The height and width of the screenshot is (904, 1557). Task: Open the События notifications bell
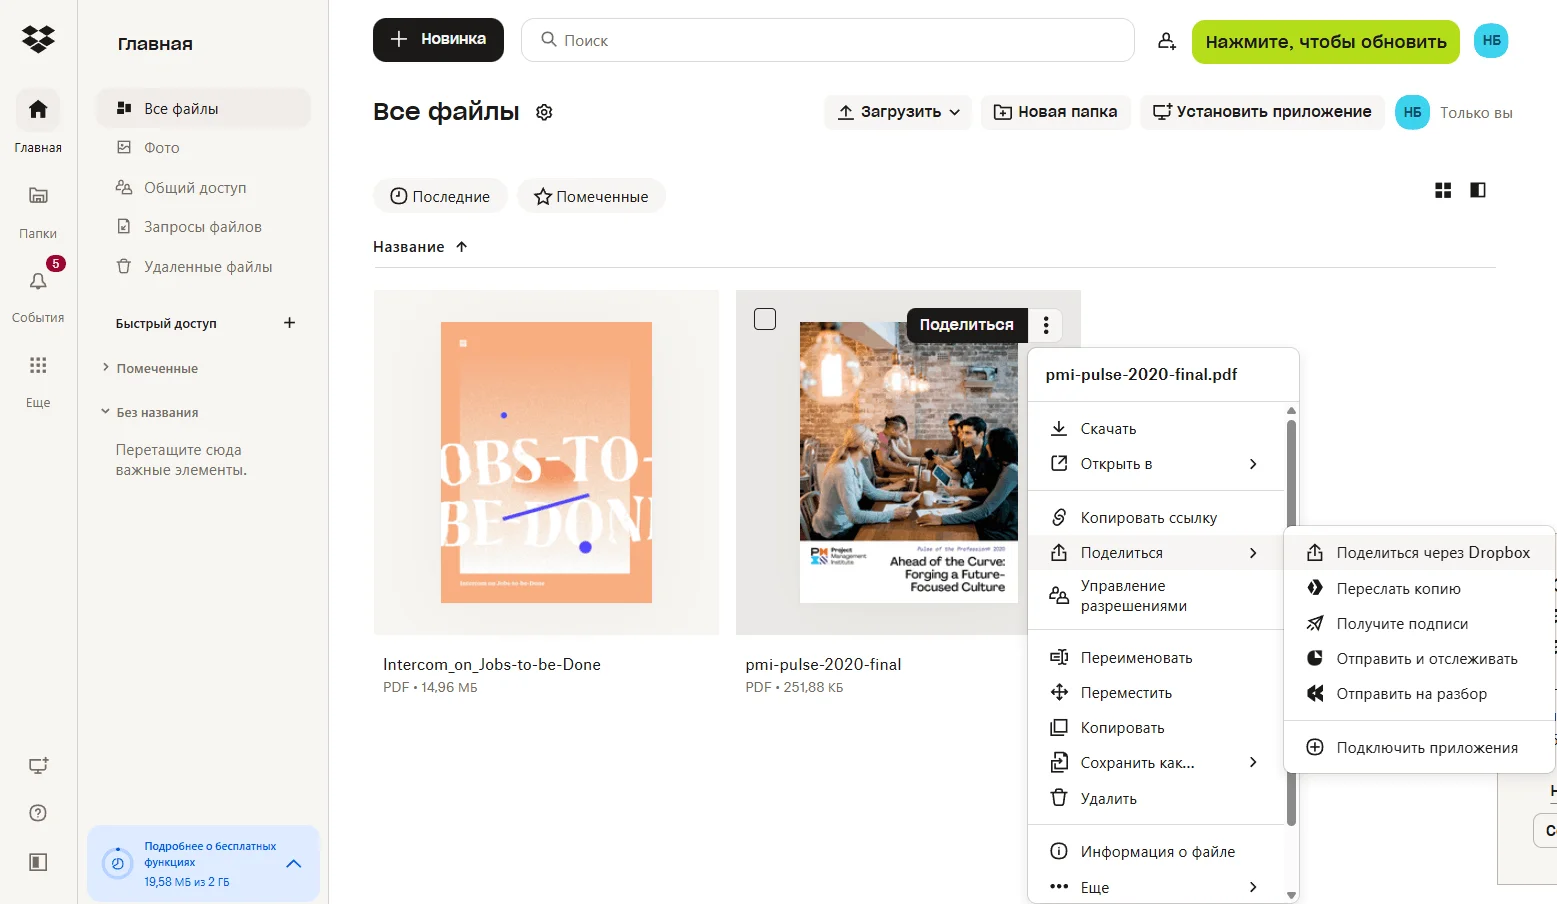click(x=38, y=281)
